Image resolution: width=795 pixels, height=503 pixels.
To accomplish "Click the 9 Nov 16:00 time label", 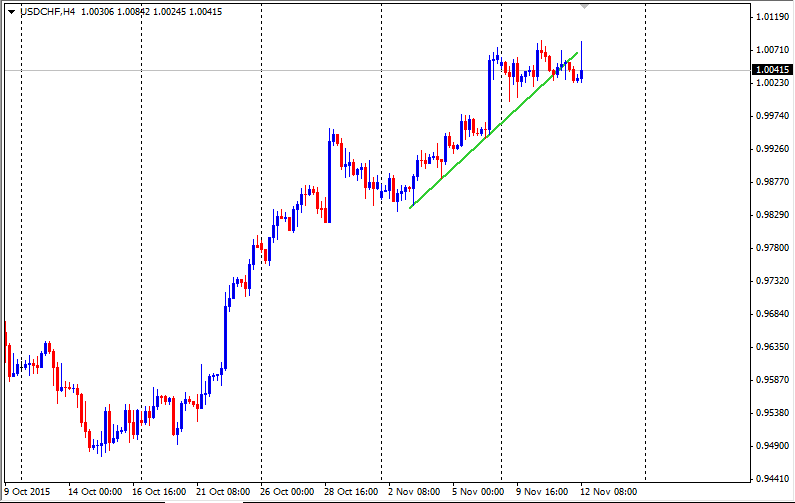I will tap(542, 491).
